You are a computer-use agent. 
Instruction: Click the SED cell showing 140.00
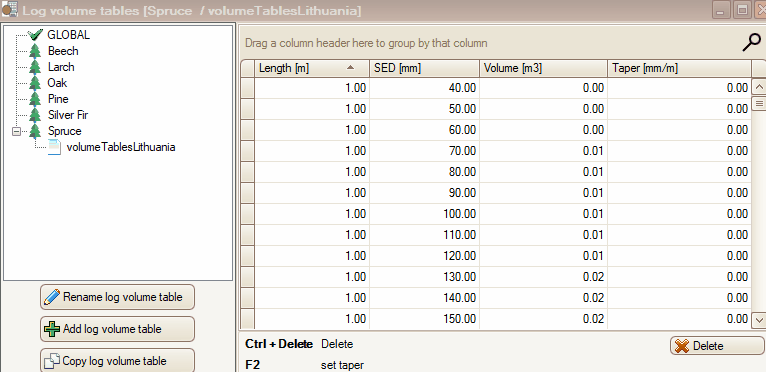(424, 298)
